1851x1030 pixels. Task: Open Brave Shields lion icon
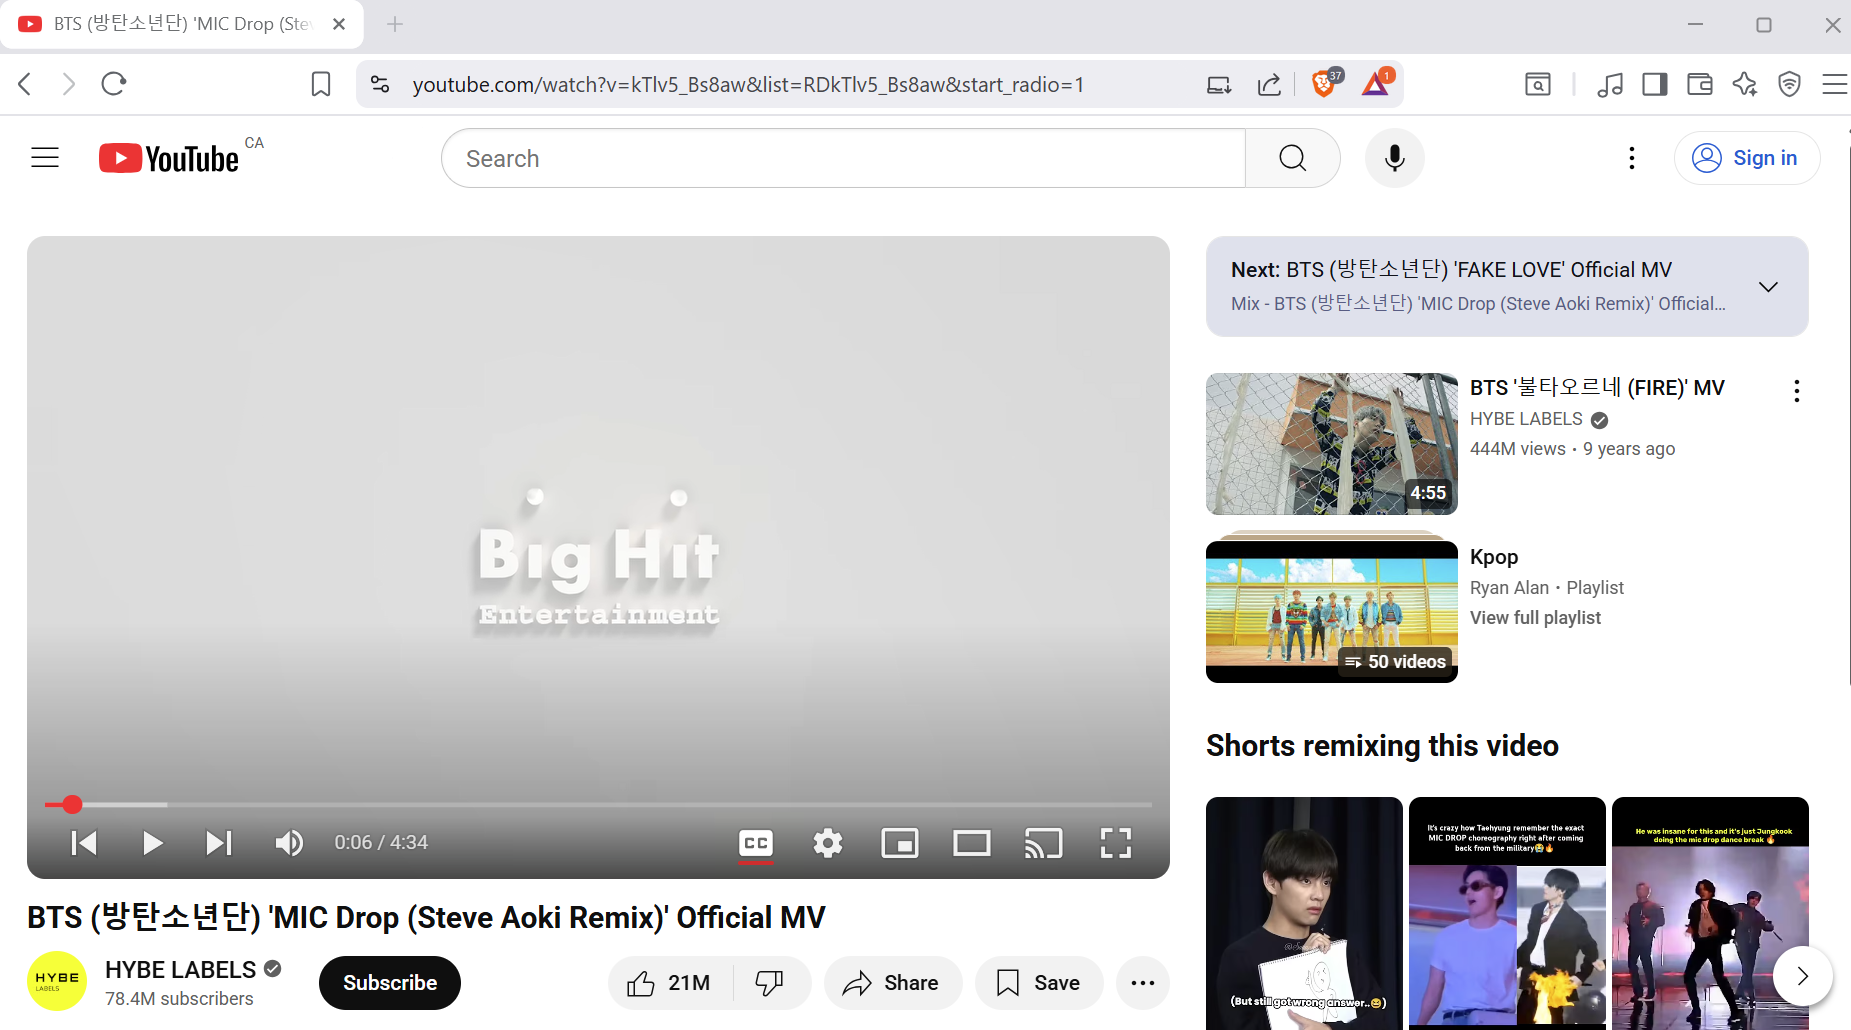coord(1326,83)
